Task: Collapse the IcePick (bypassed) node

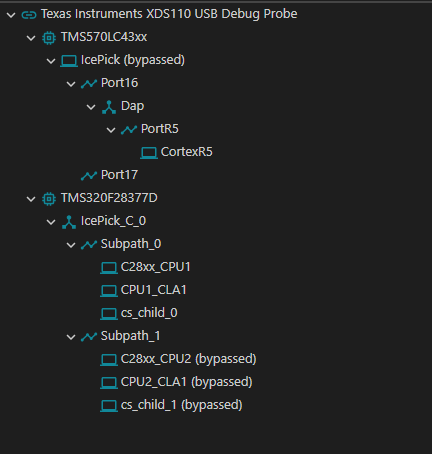Action: click(51, 61)
